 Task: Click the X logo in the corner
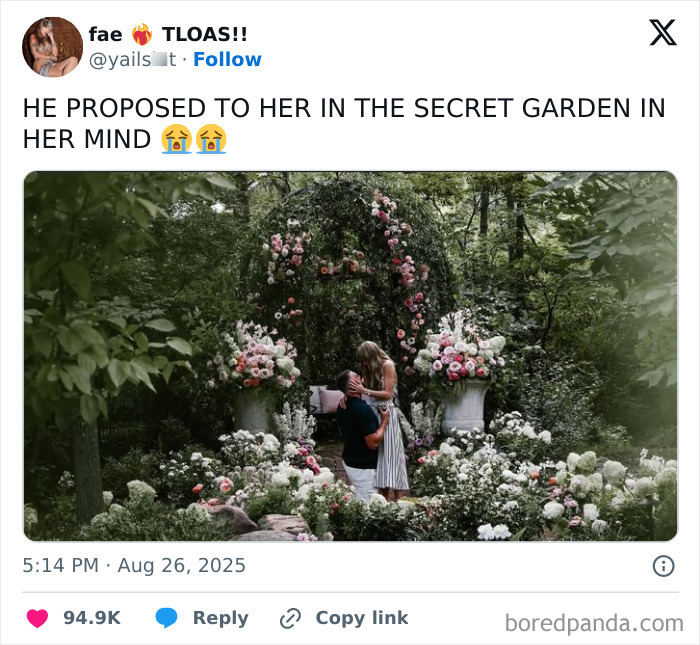pos(663,33)
